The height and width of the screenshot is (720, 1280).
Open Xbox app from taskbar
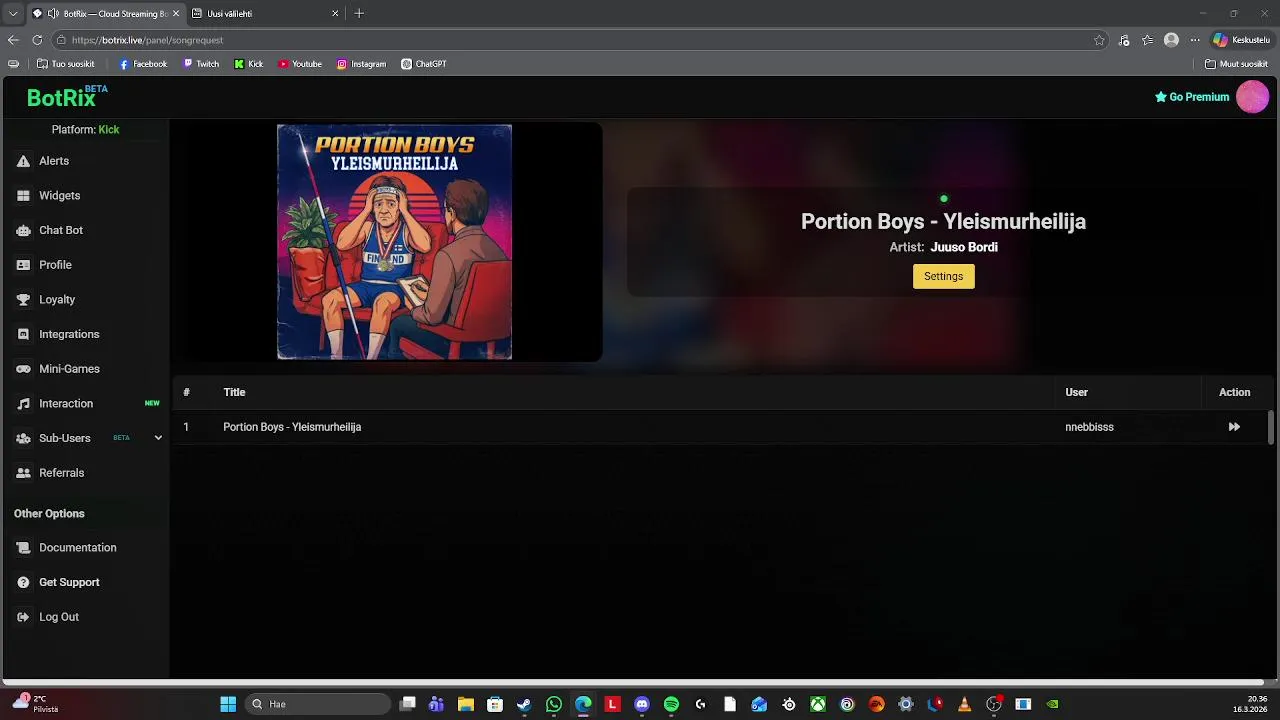818,704
